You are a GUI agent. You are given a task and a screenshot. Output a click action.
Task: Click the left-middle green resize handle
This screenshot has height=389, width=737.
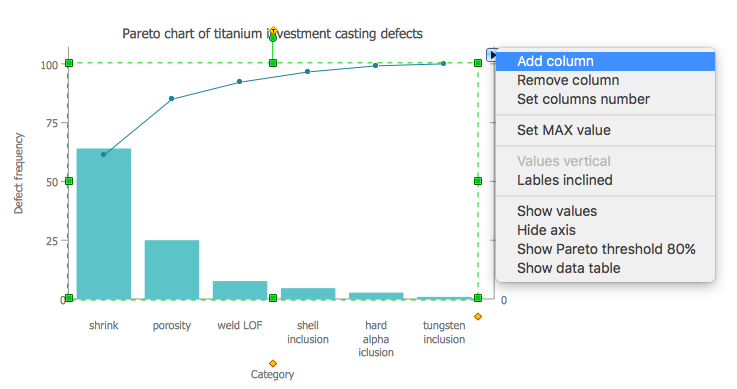pyautogui.click(x=69, y=181)
